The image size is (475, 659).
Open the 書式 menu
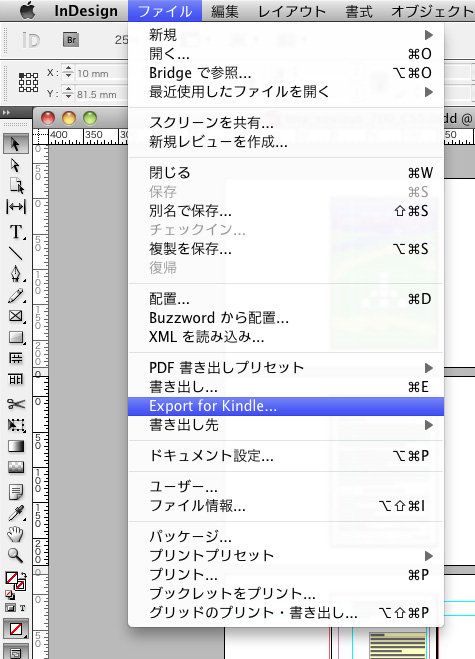[359, 11]
